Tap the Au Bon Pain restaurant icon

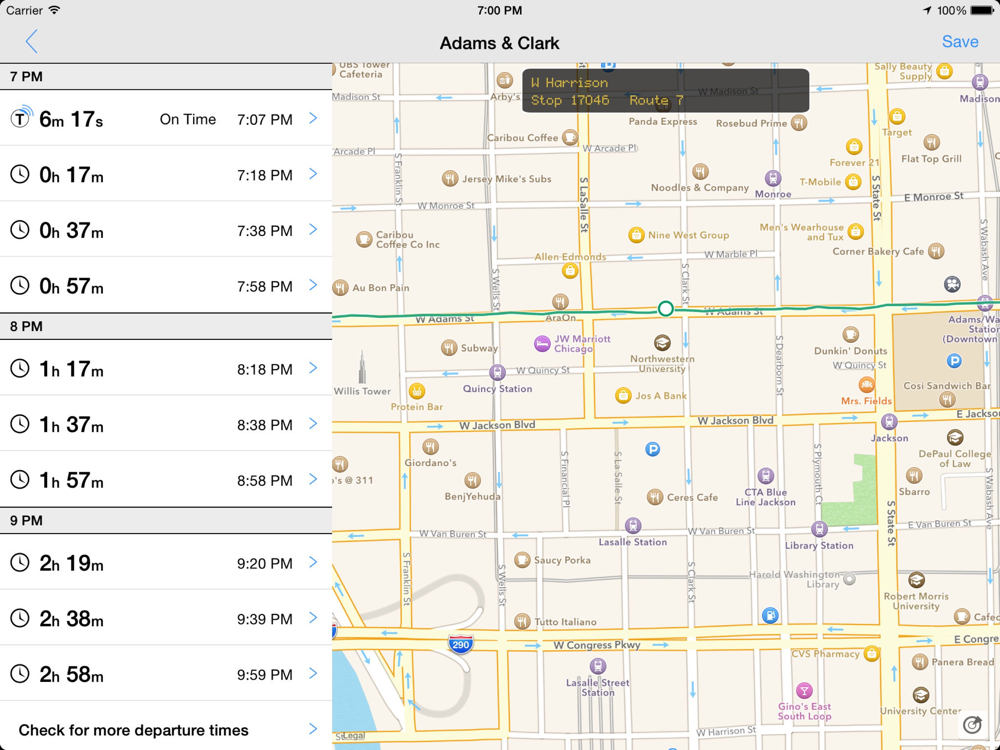coord(340,288)
